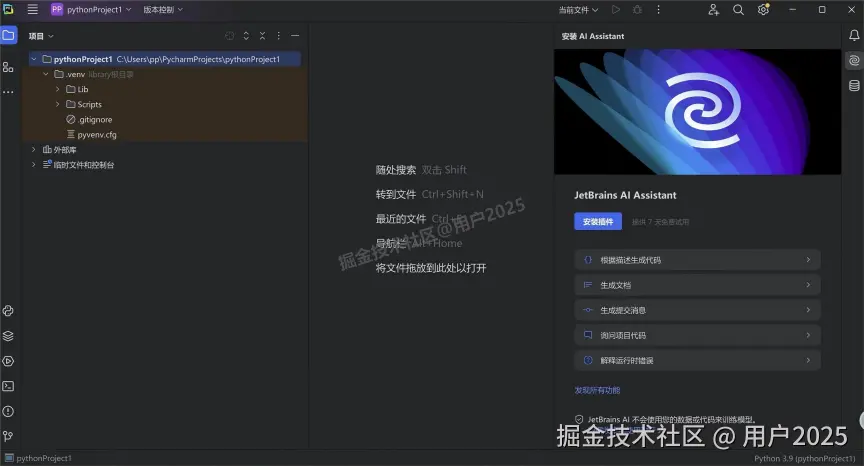Select the pyvenv.cfg file
The width and height of the screenshot is (864, 466).
[91, 134]
